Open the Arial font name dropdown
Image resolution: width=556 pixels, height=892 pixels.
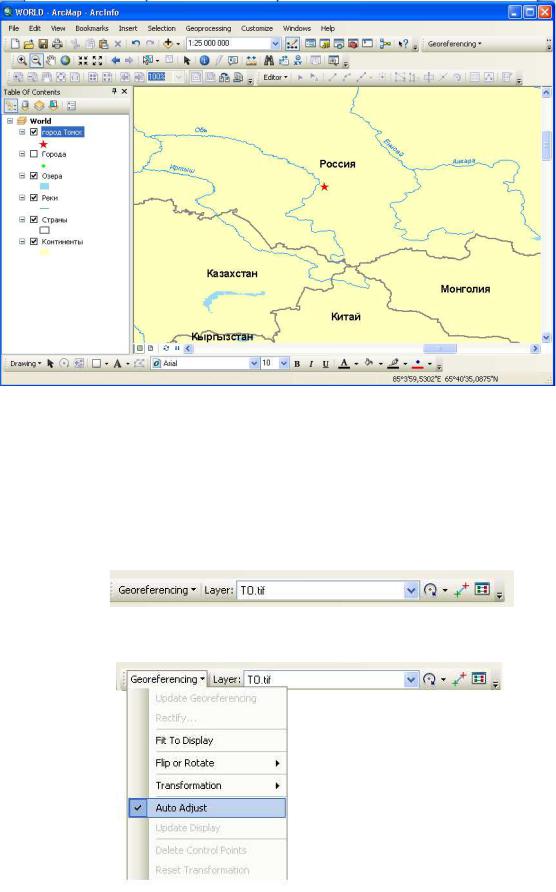[x=254, y=364]
